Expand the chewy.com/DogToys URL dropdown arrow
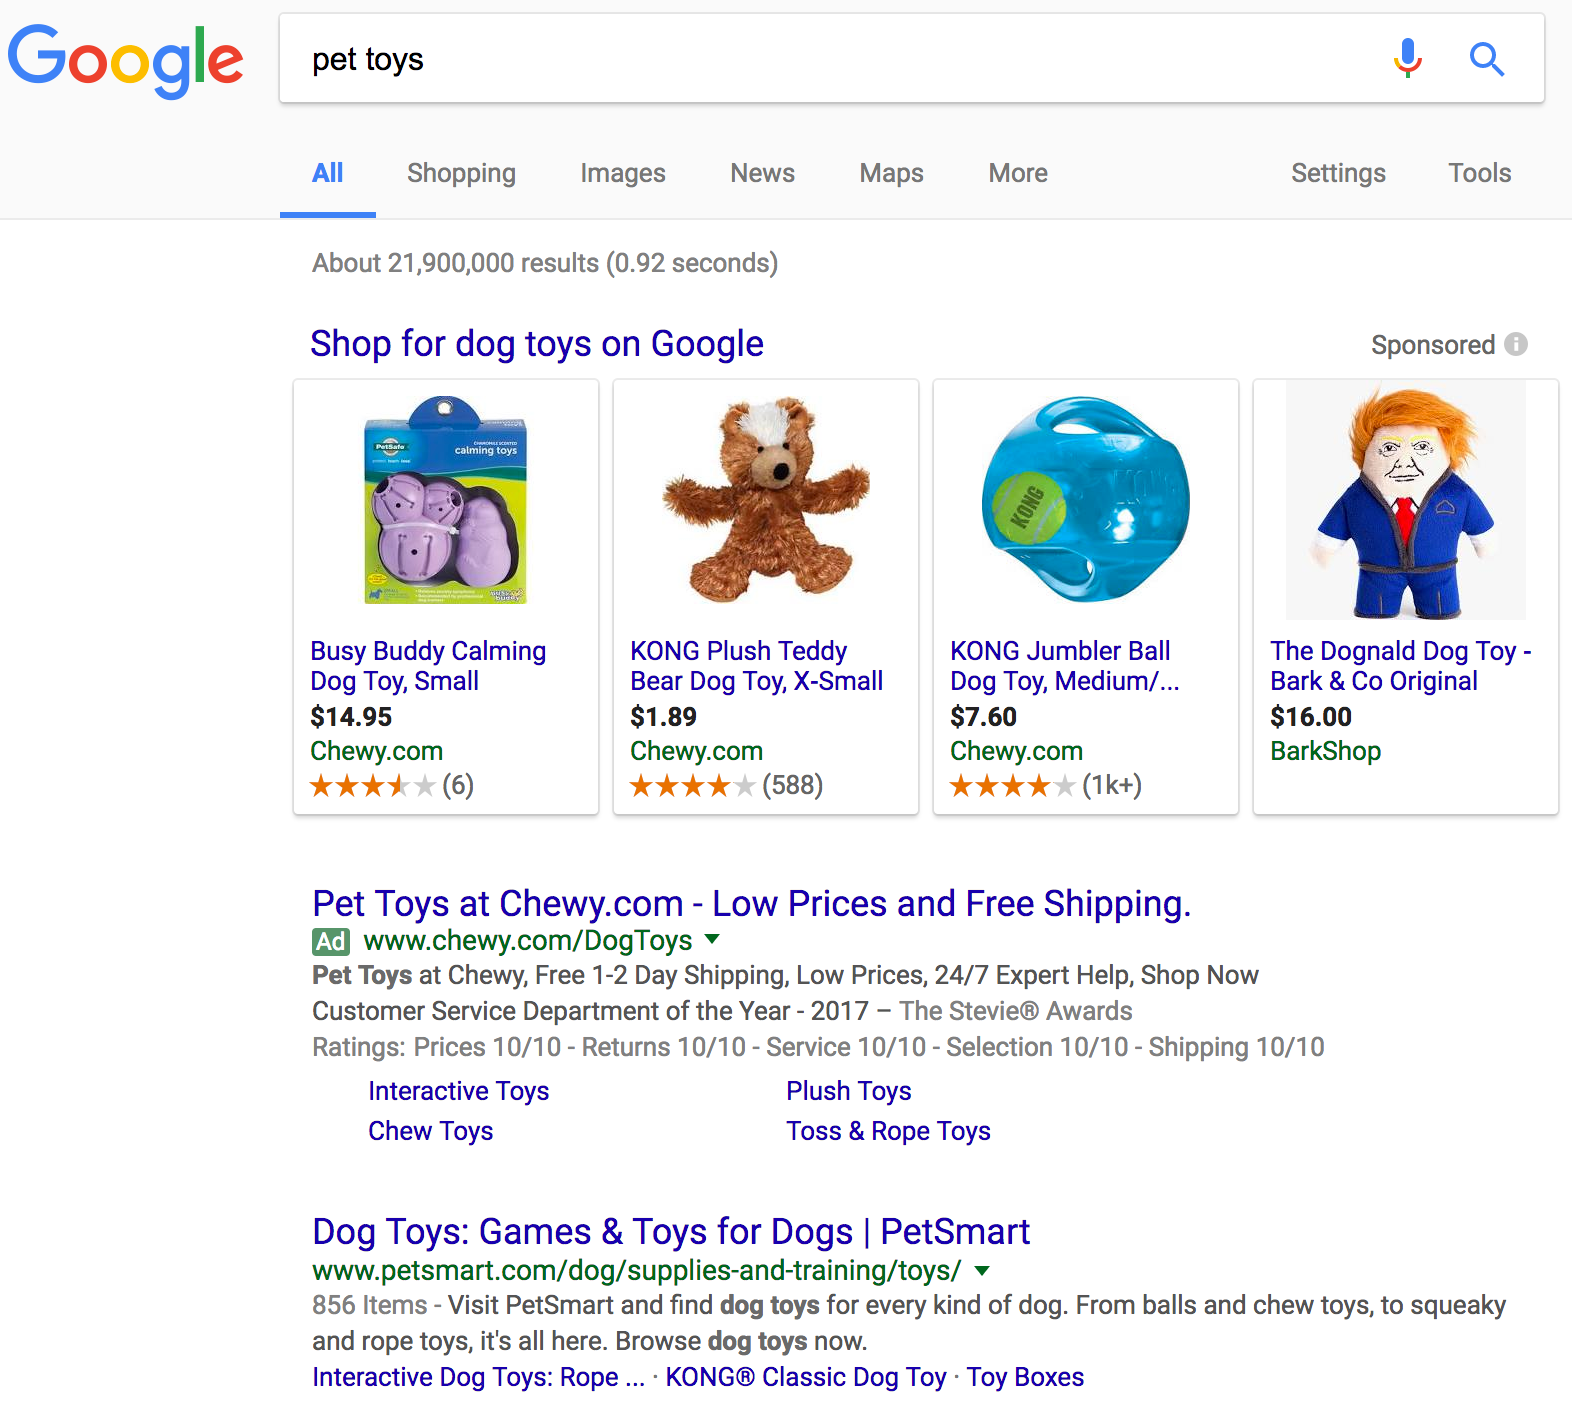The height and width of the screenshot is (1402, 1572). coord(712,939)
